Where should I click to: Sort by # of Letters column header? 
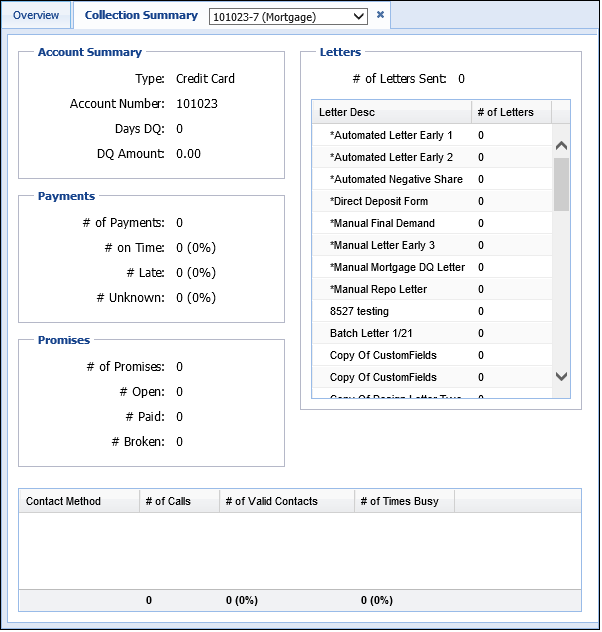tap(511, 112)
